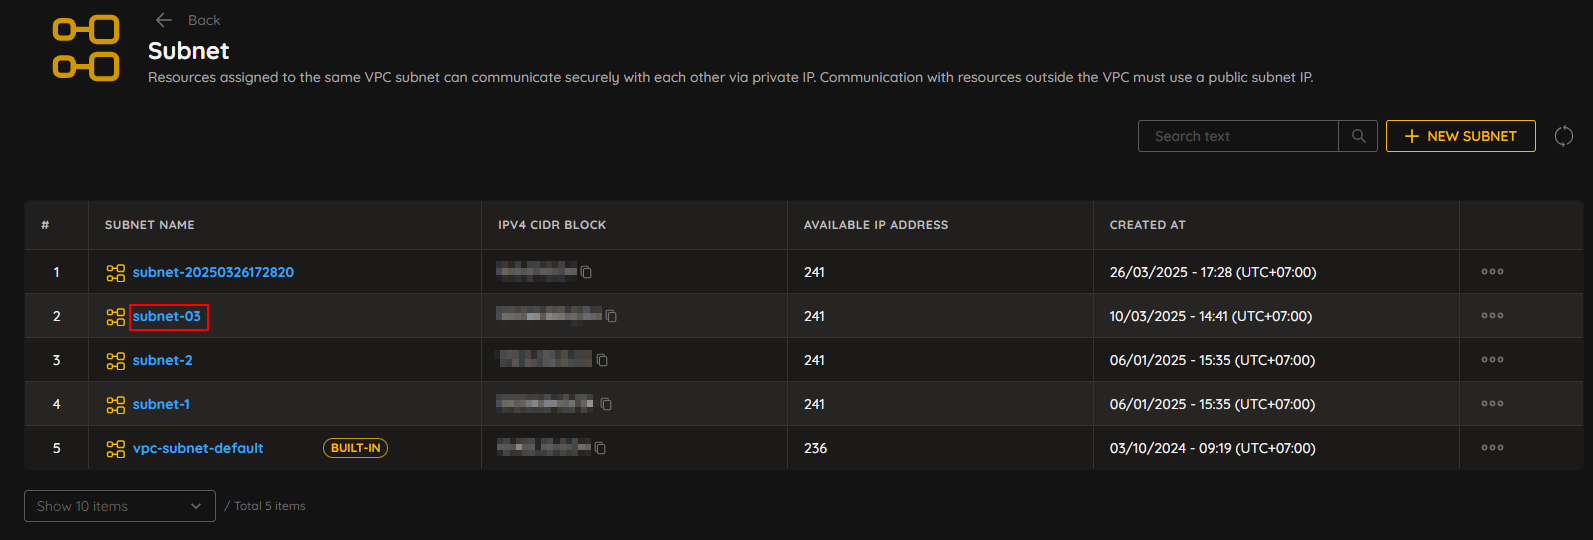1593x540 pixels.
Task: Click the subnet-1 name link
Action: [161, 404]
